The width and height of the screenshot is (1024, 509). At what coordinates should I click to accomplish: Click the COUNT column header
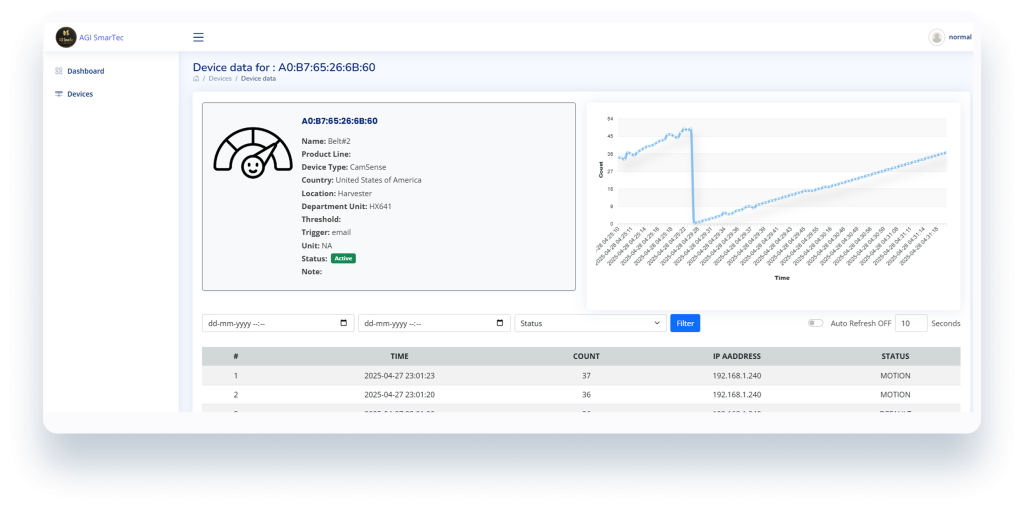tap(584, 356)
